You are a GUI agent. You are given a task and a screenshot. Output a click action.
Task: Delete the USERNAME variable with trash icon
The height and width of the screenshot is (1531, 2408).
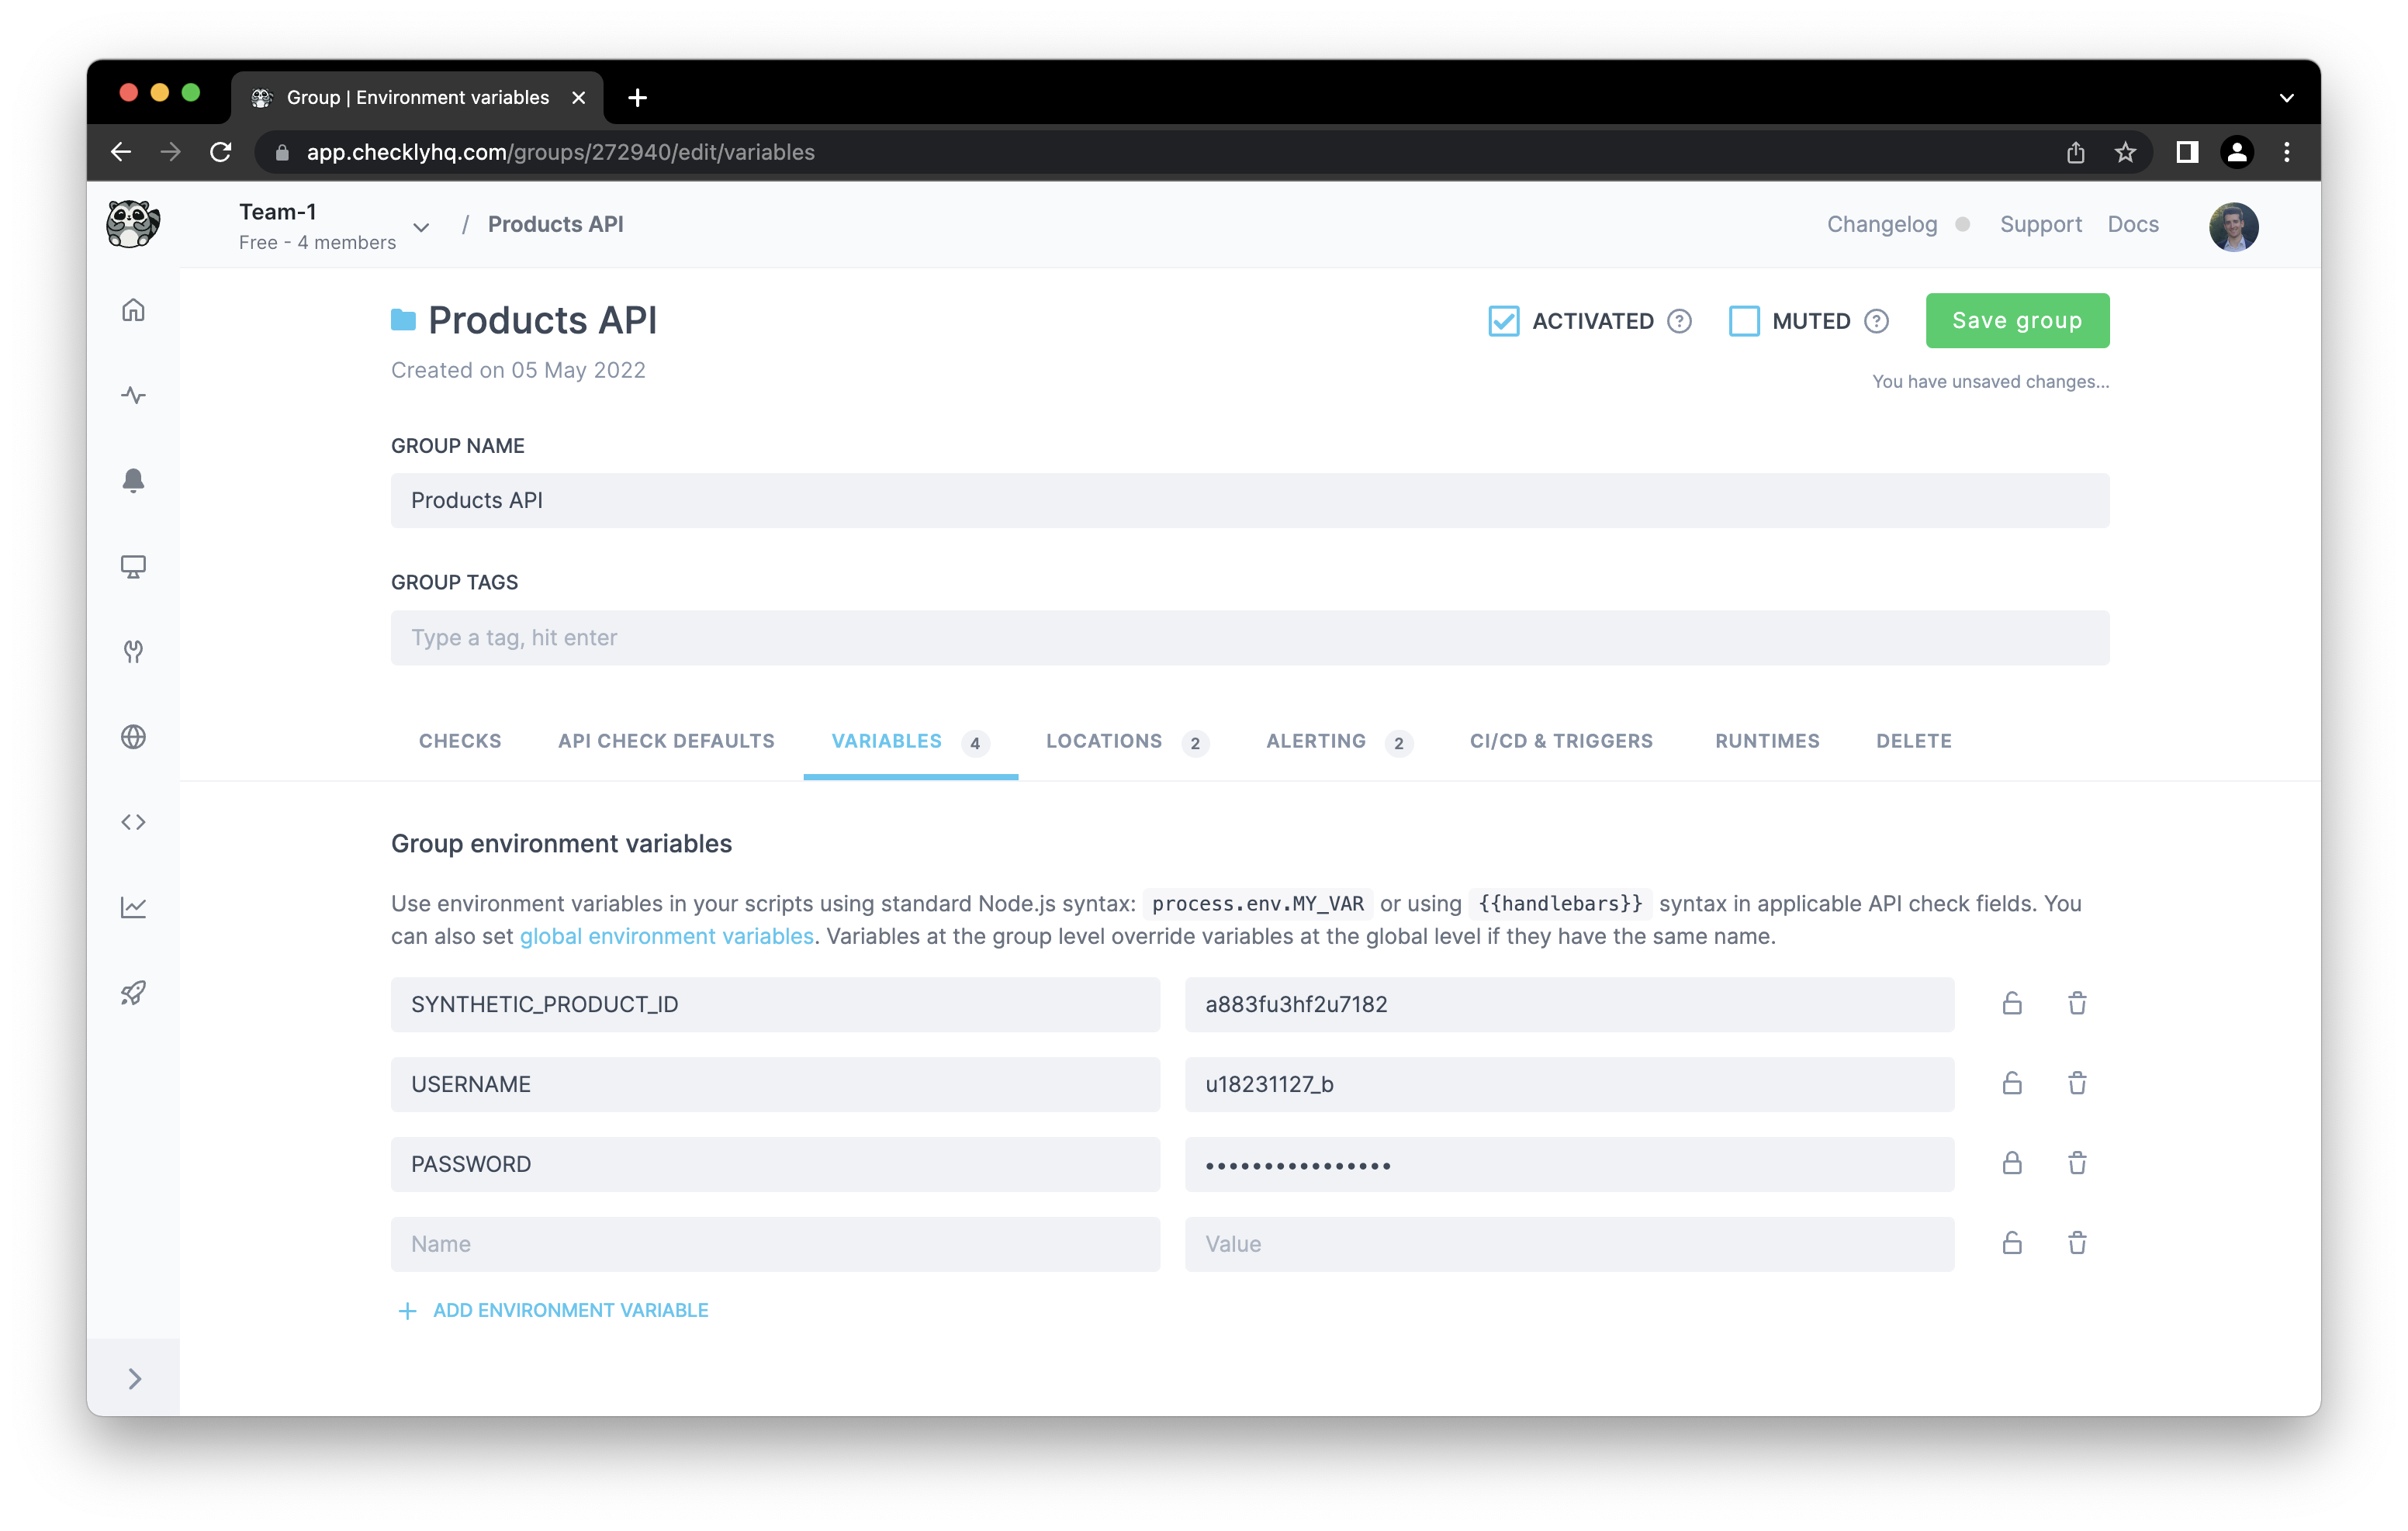(2077, 1083)
